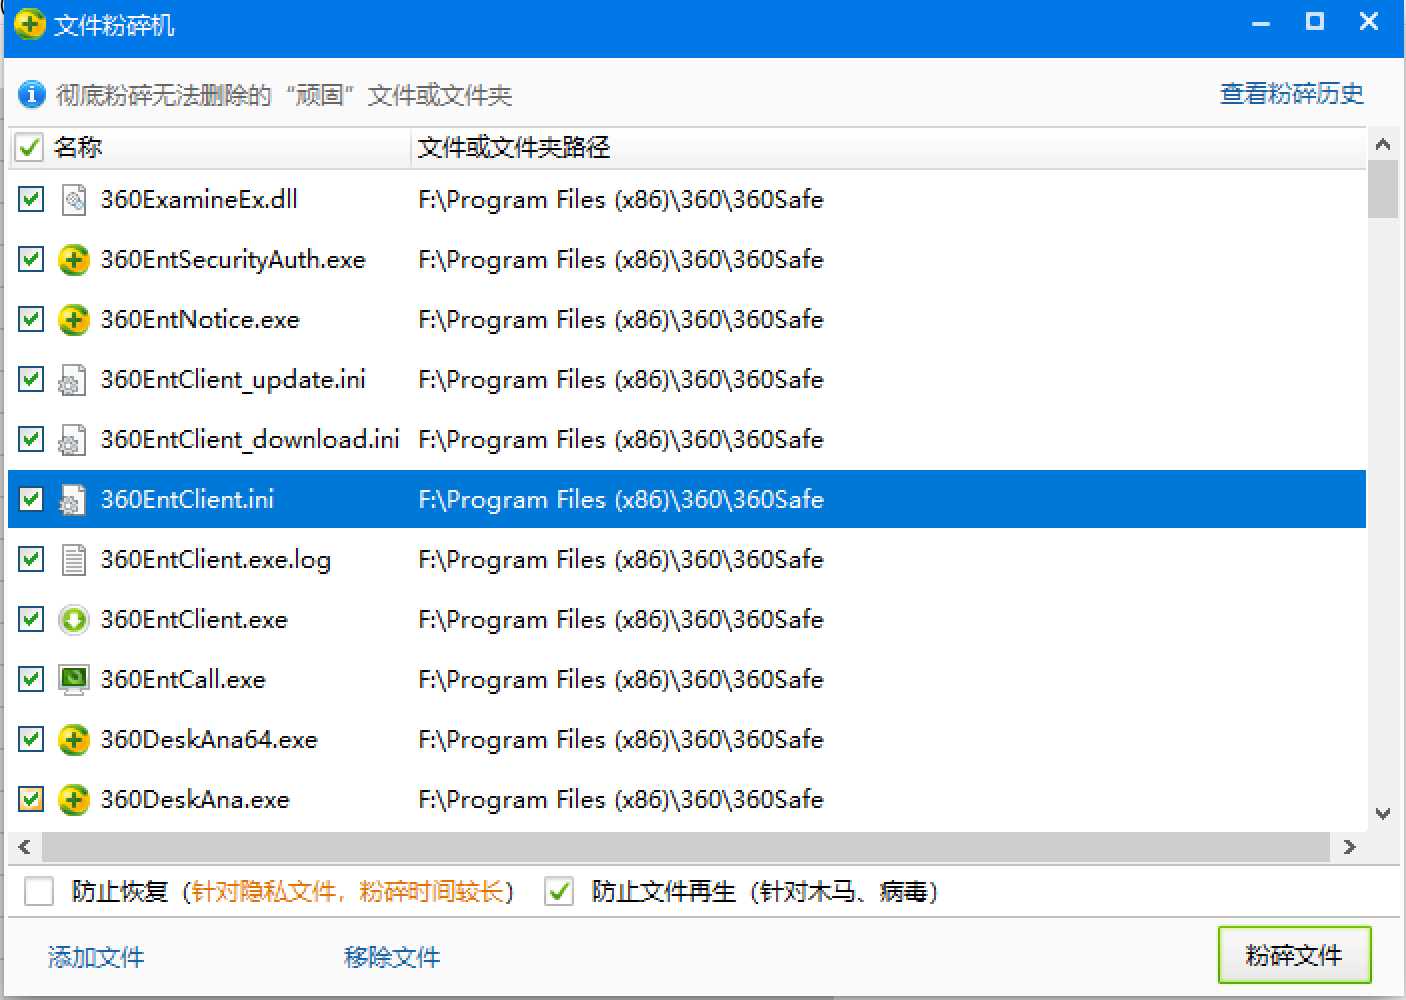Click the blue info icon beside 彻底粉碎
The image size is (1406, 1000).
(x=32, y=95)
